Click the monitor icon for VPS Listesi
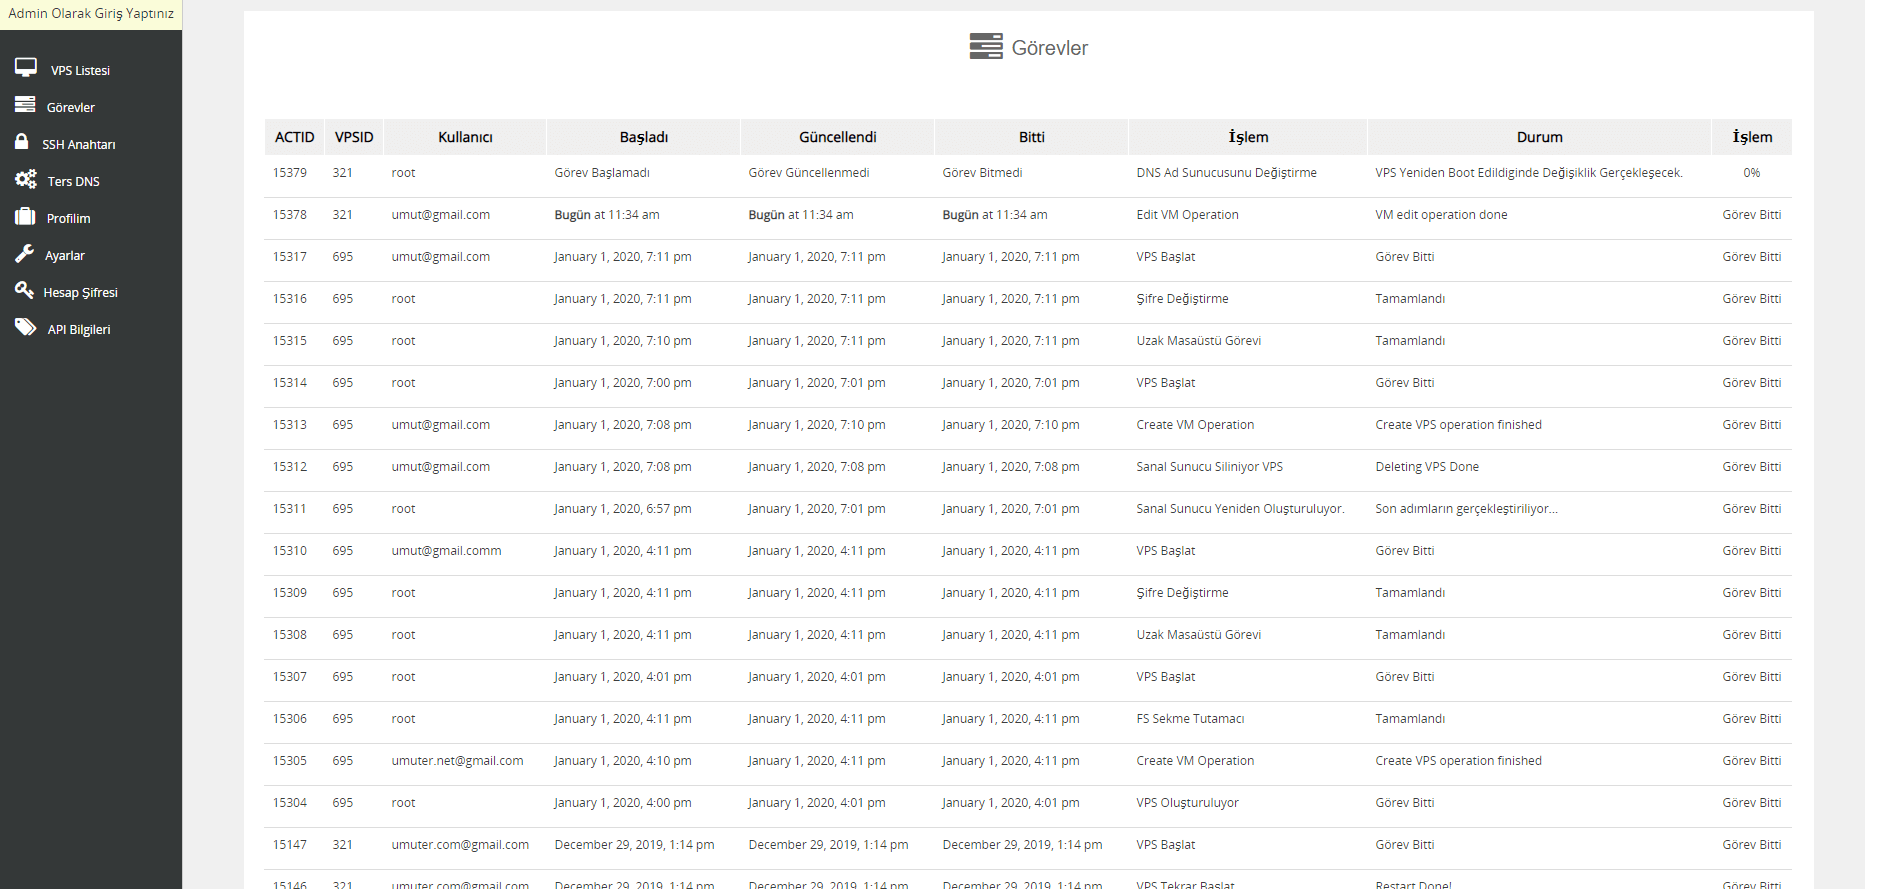The height and width of the screenshot is (889, 1880). [x=26, y=68]
